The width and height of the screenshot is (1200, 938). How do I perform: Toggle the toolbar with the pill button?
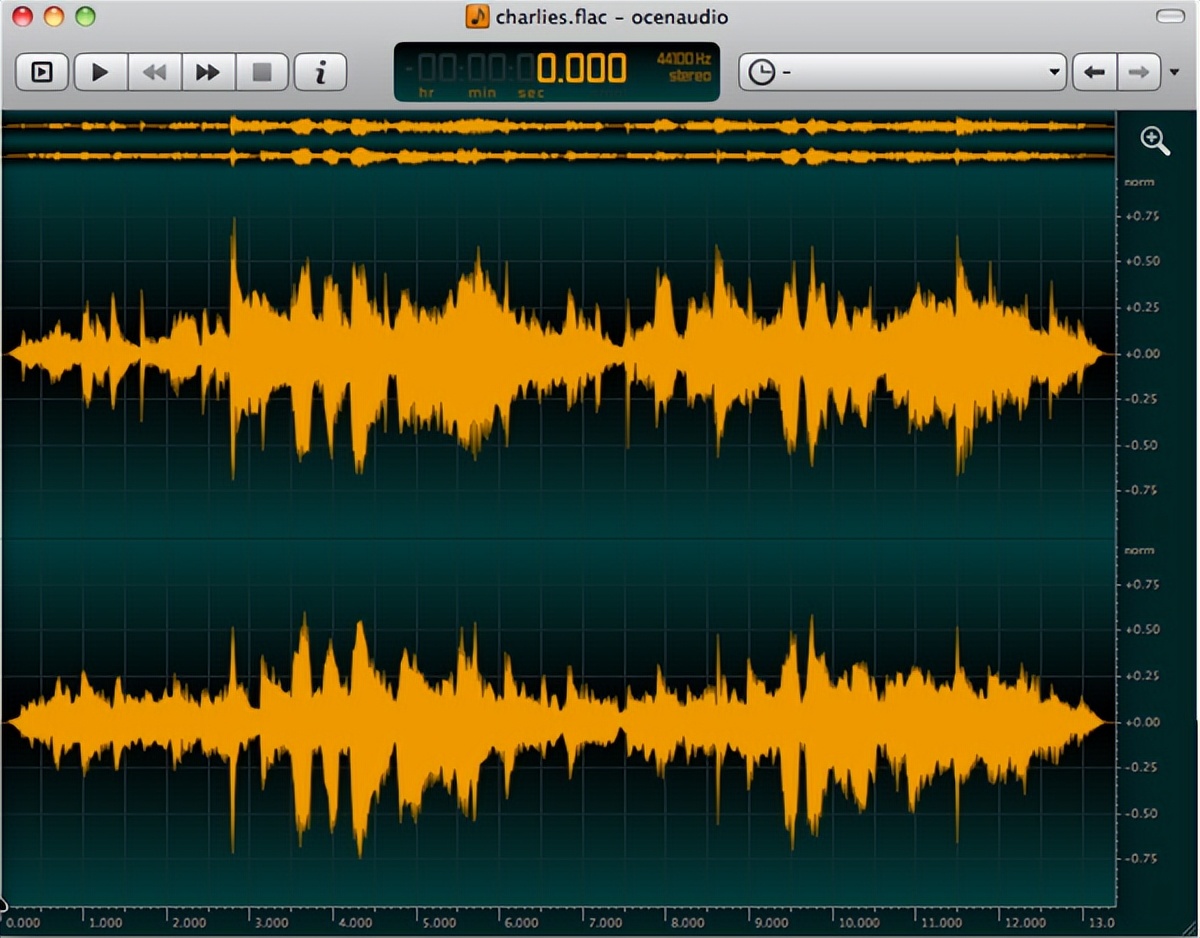point(1169,16)
